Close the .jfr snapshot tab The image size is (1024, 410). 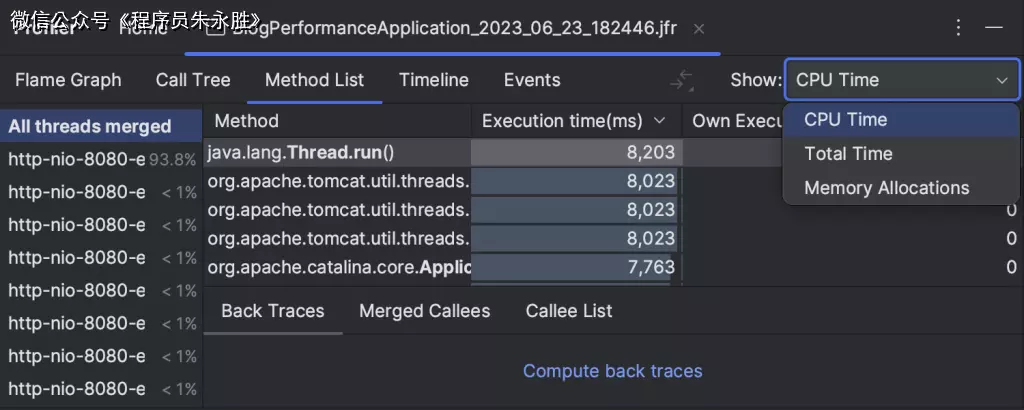699,28
